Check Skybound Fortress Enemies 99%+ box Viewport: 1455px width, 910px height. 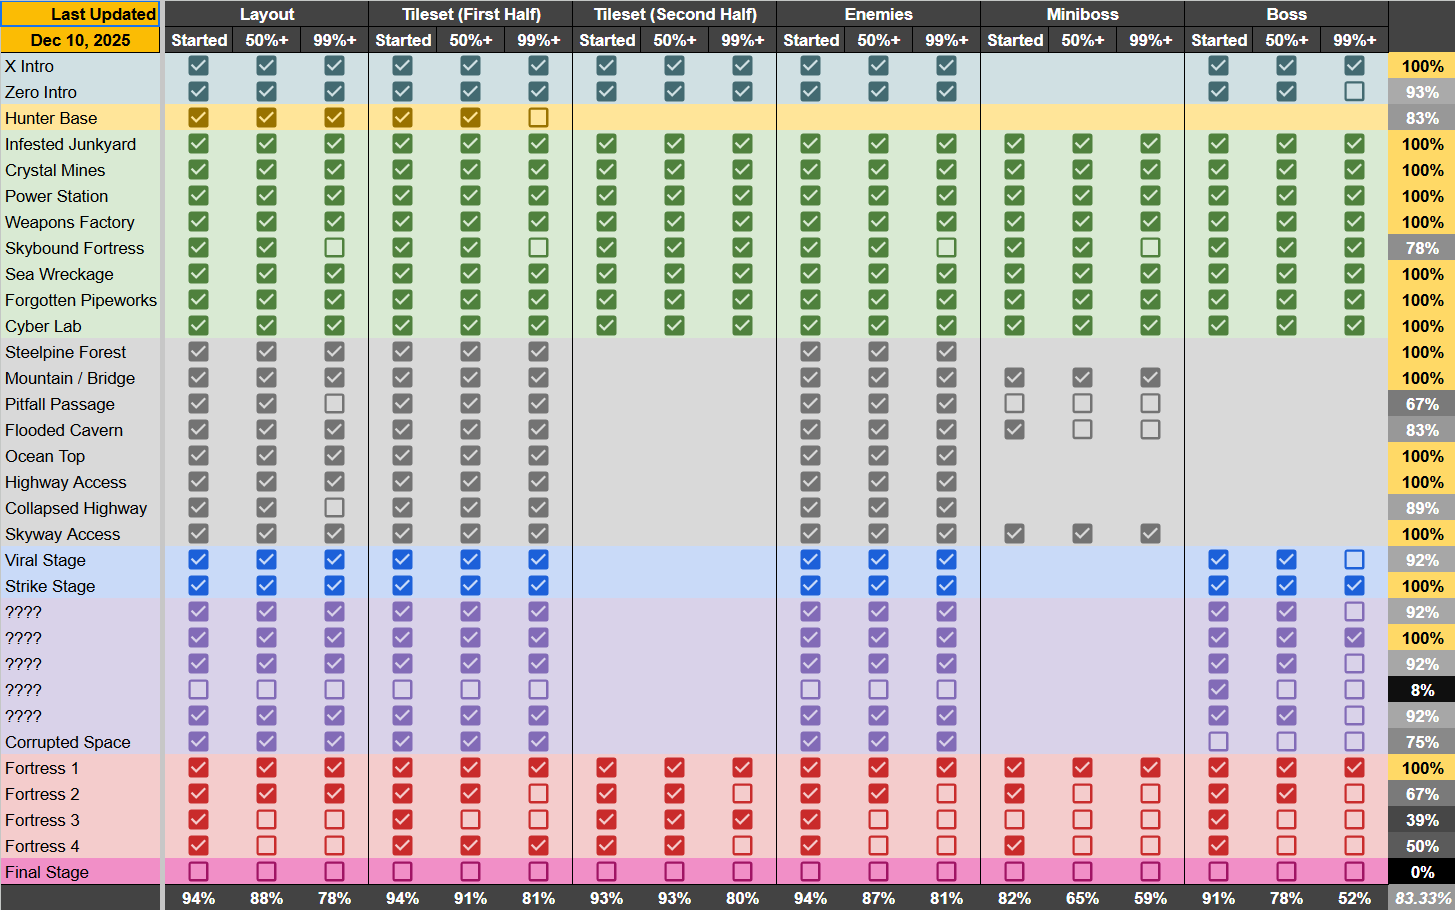click(946, 248)
